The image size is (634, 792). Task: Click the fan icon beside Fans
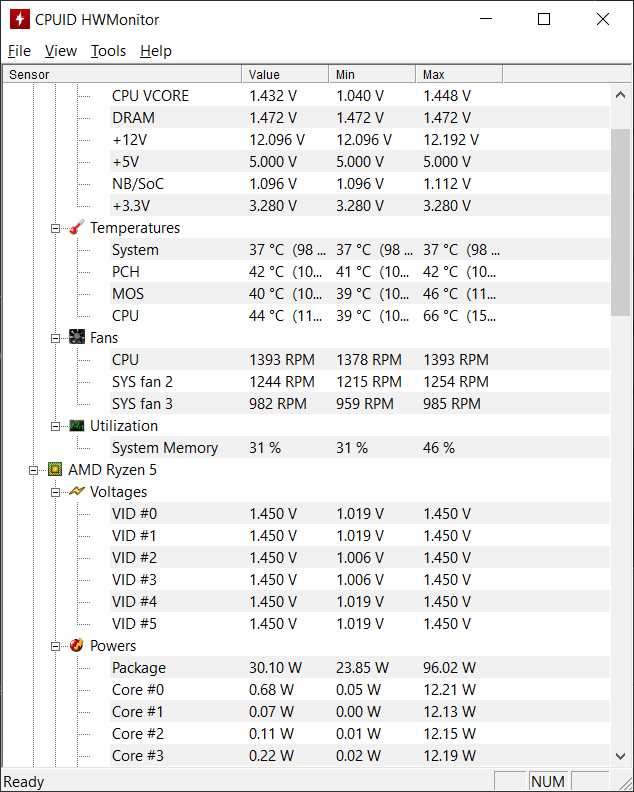click(77, 337)
